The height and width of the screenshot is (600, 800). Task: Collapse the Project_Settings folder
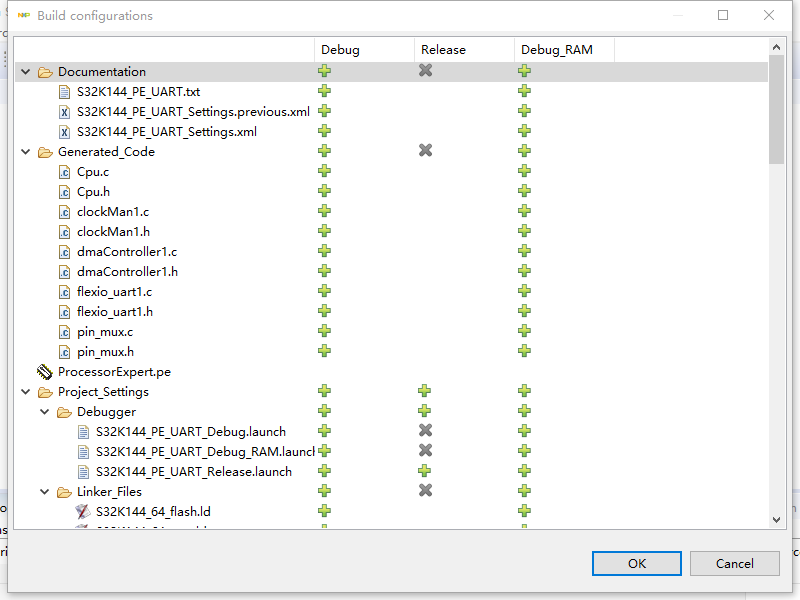pyautogui.click(x=26, y=391)
